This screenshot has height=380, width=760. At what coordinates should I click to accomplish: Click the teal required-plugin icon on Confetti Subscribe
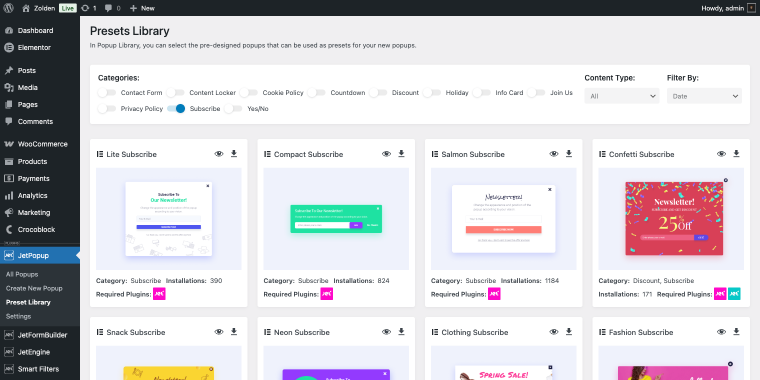(x=734, y=294)
